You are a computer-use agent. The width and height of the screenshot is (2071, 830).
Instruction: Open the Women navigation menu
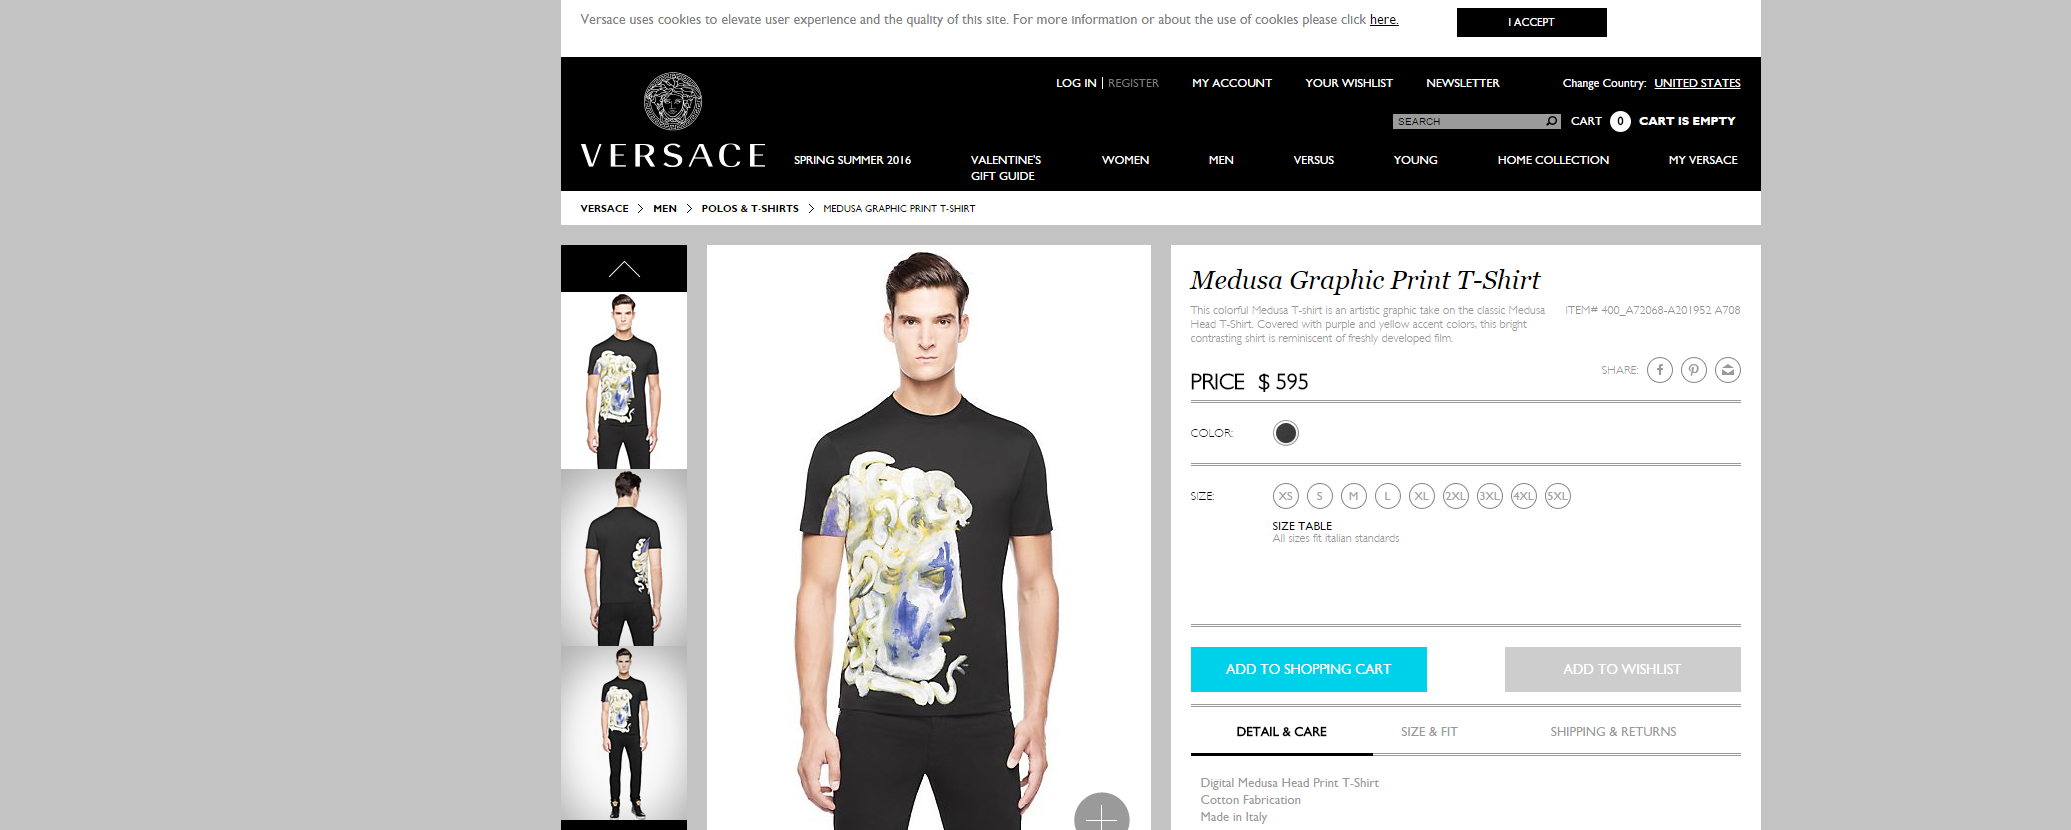pyautogui.click(x=1125, y=160)
